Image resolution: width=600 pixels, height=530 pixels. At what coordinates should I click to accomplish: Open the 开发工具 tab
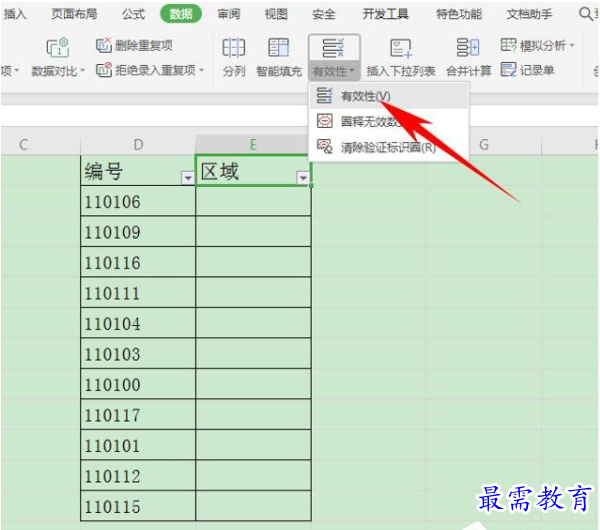(385, 14)
